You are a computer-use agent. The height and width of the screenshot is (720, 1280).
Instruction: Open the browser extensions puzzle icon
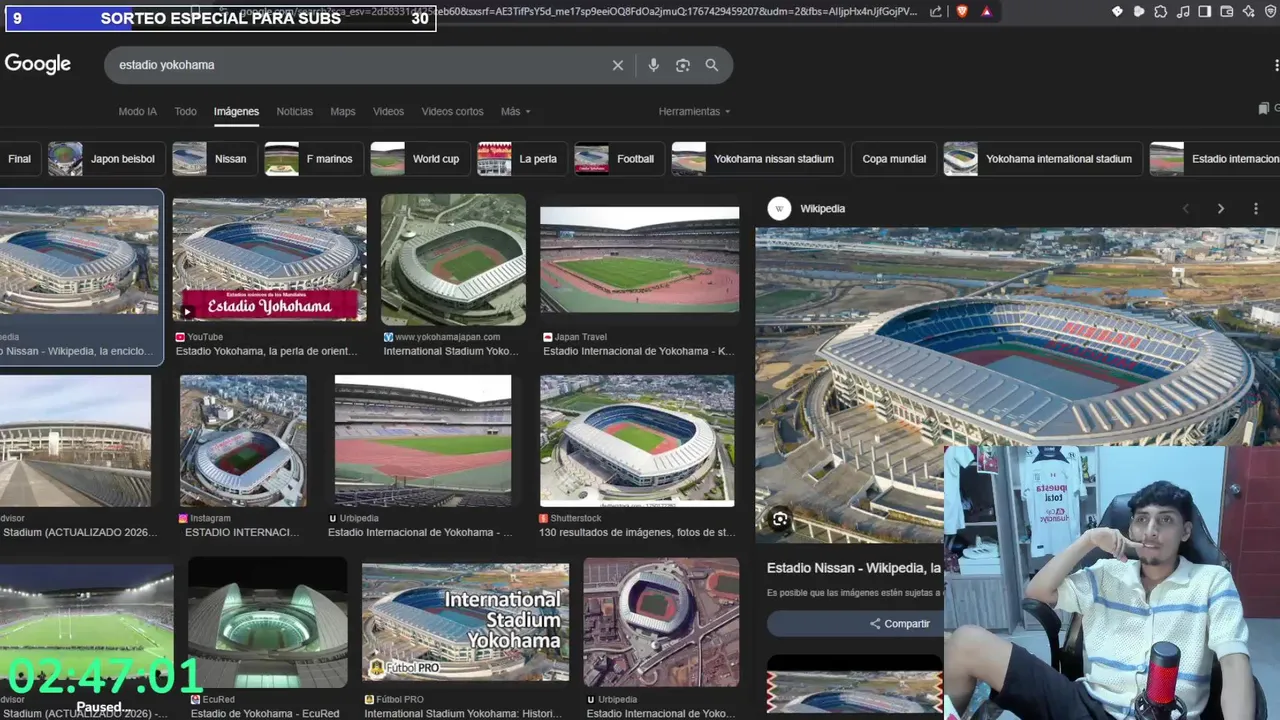1160,11
